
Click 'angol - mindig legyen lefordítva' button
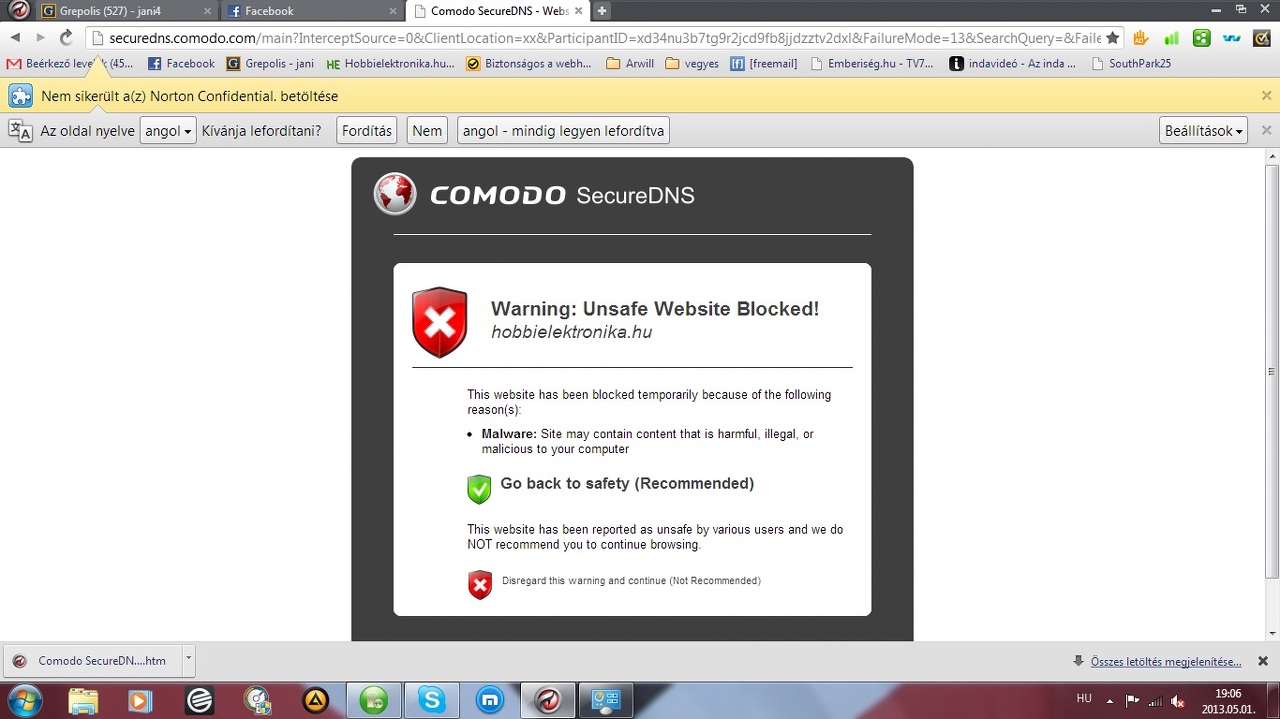[x=563, y=131]
